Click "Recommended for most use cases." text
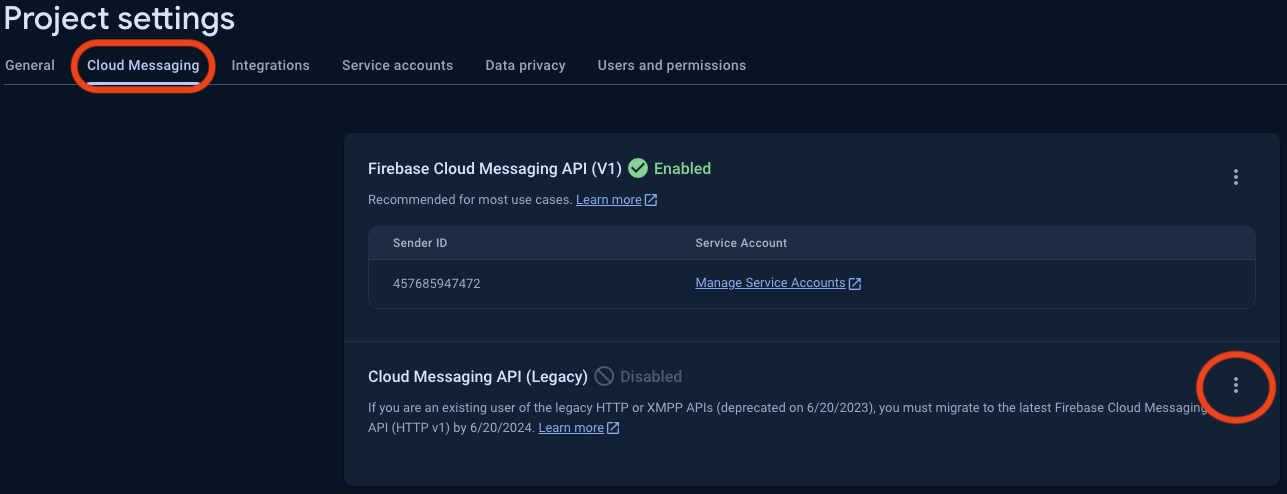1287x494 pixels. coord(470,200)
